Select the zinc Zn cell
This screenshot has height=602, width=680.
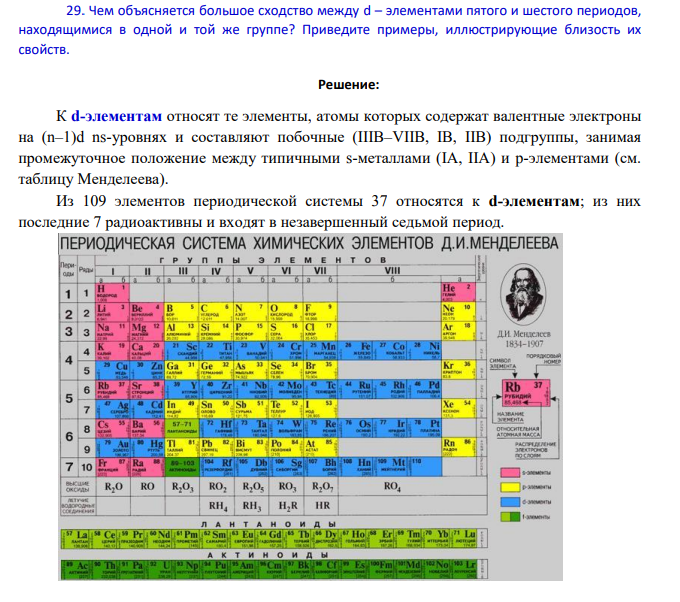click(147, 370)
